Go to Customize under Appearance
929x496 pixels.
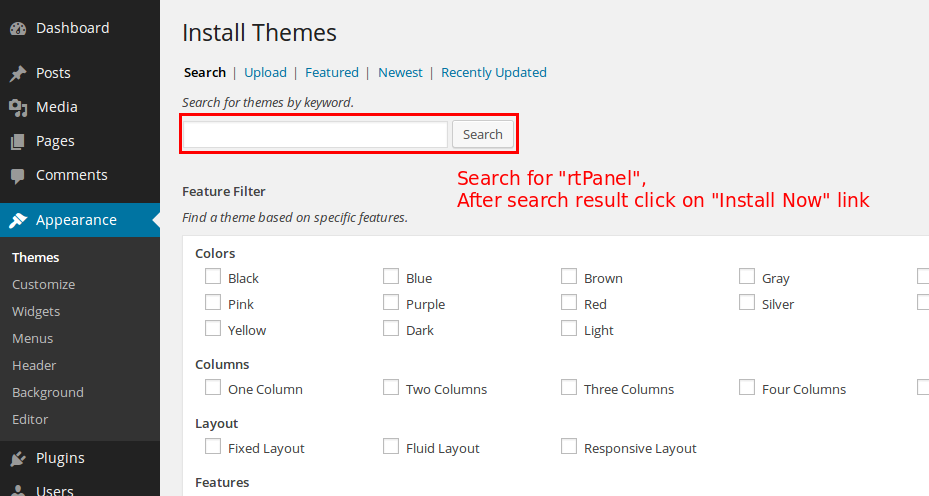(x=43, y=284)
